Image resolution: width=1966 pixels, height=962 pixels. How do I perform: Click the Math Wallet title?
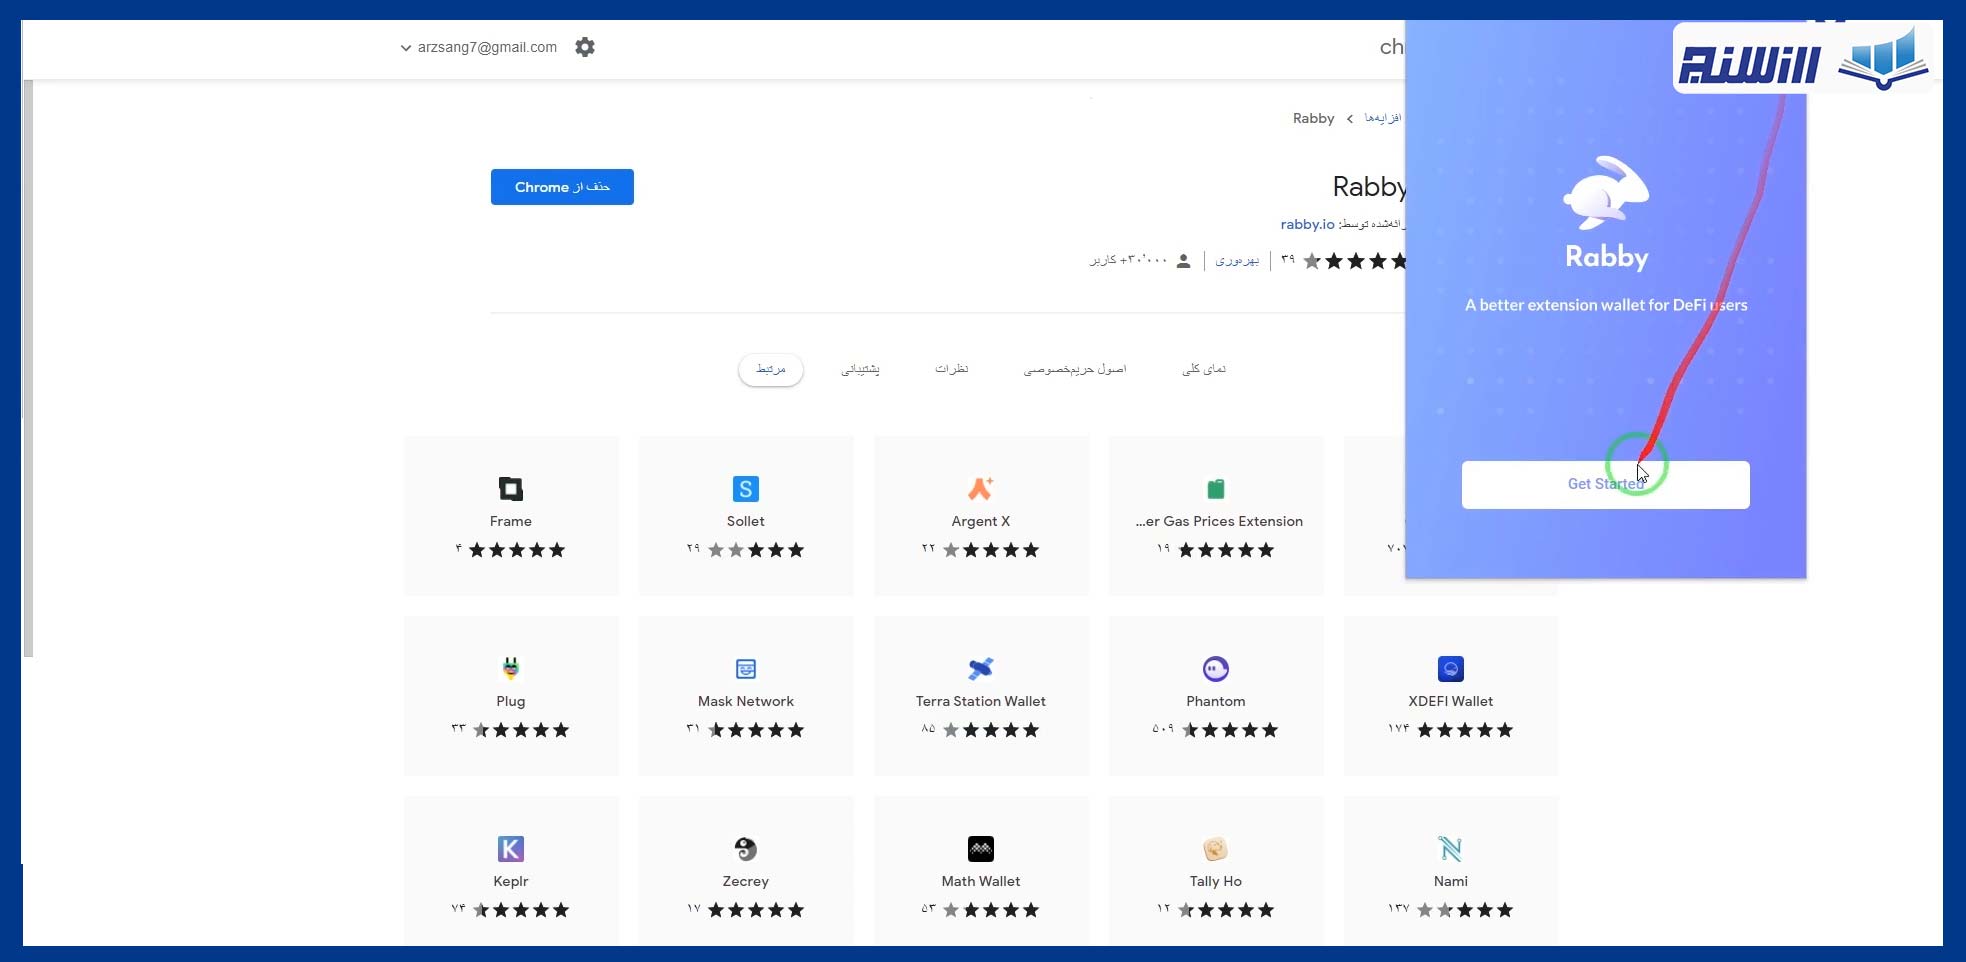(x=981, y=881)
